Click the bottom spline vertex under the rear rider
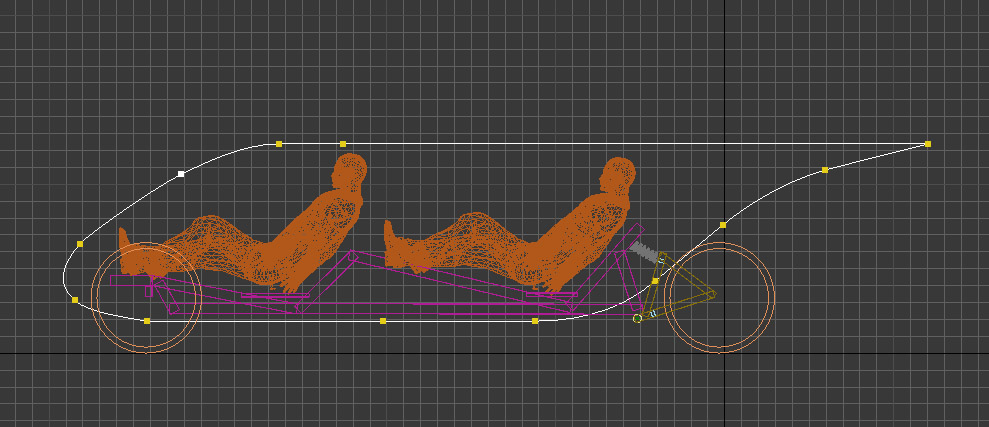The image size is (989, 427). coord(535,321)
